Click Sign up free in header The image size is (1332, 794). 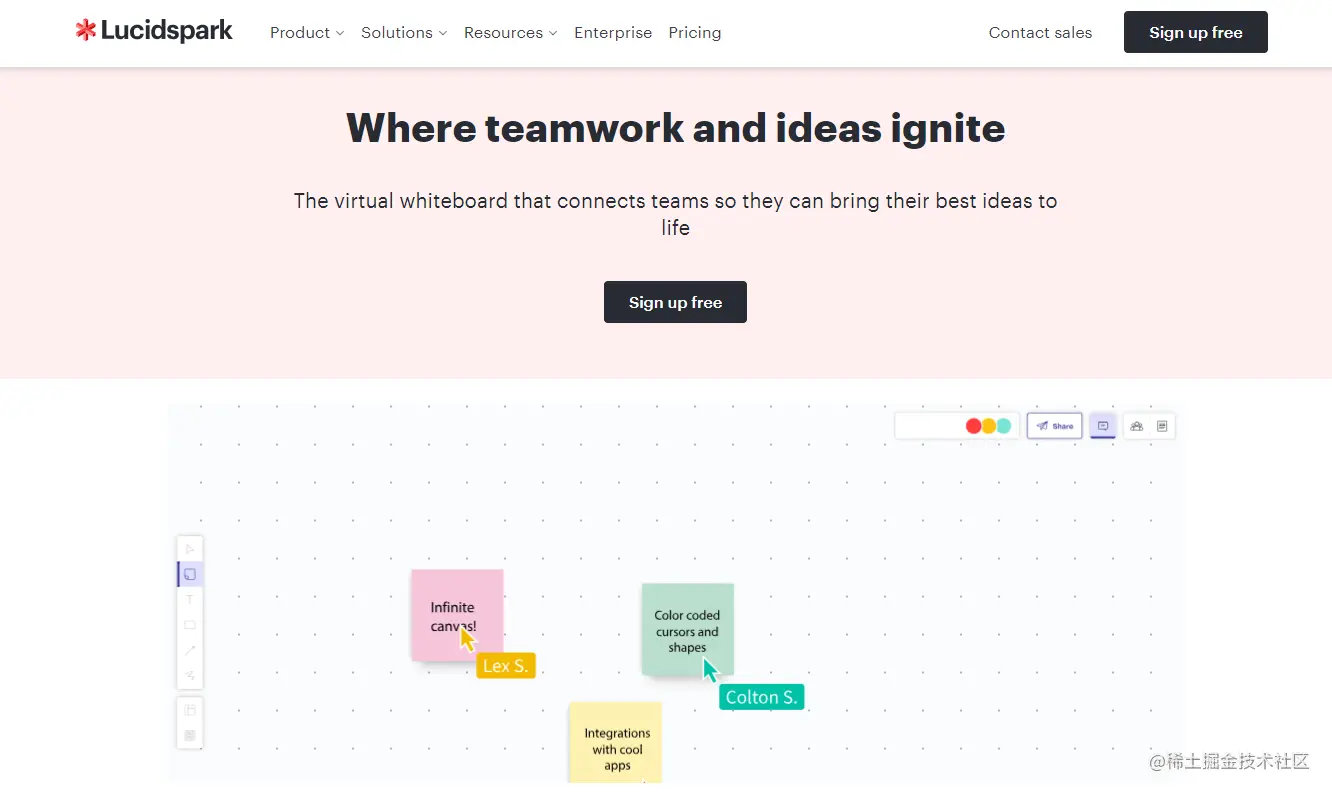(x=1195, y=32)
